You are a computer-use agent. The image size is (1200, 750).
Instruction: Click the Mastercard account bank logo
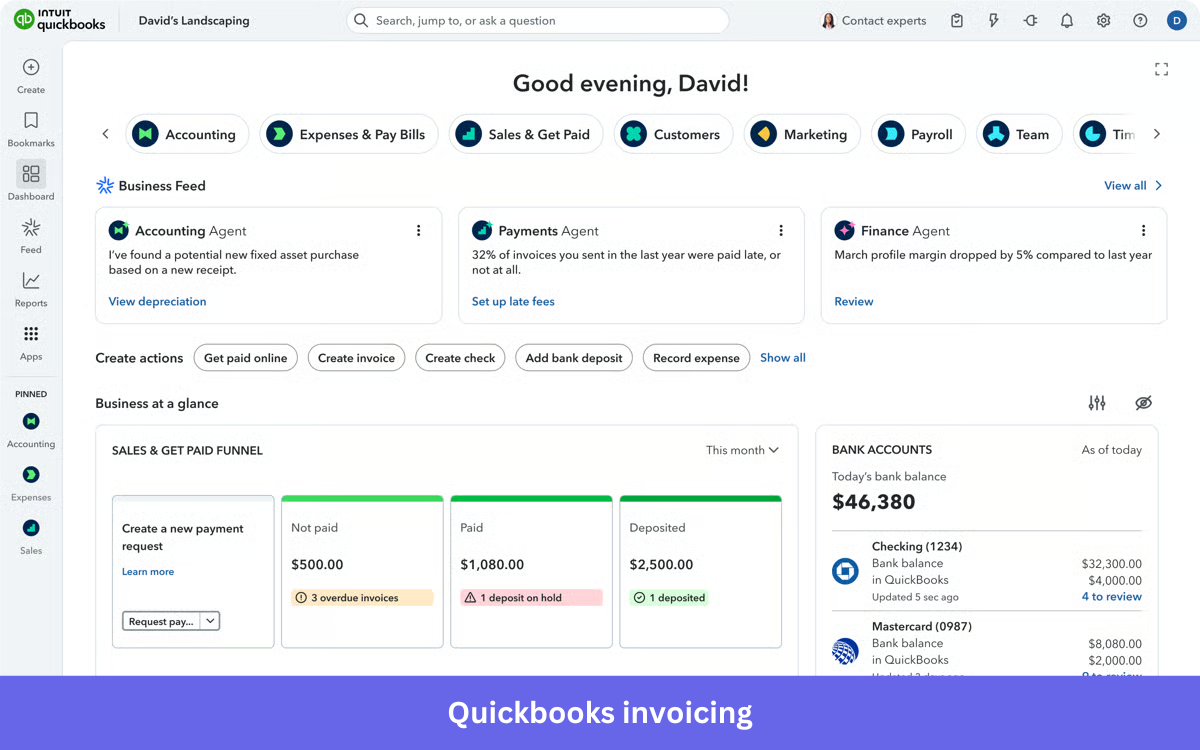click(846, 651)
